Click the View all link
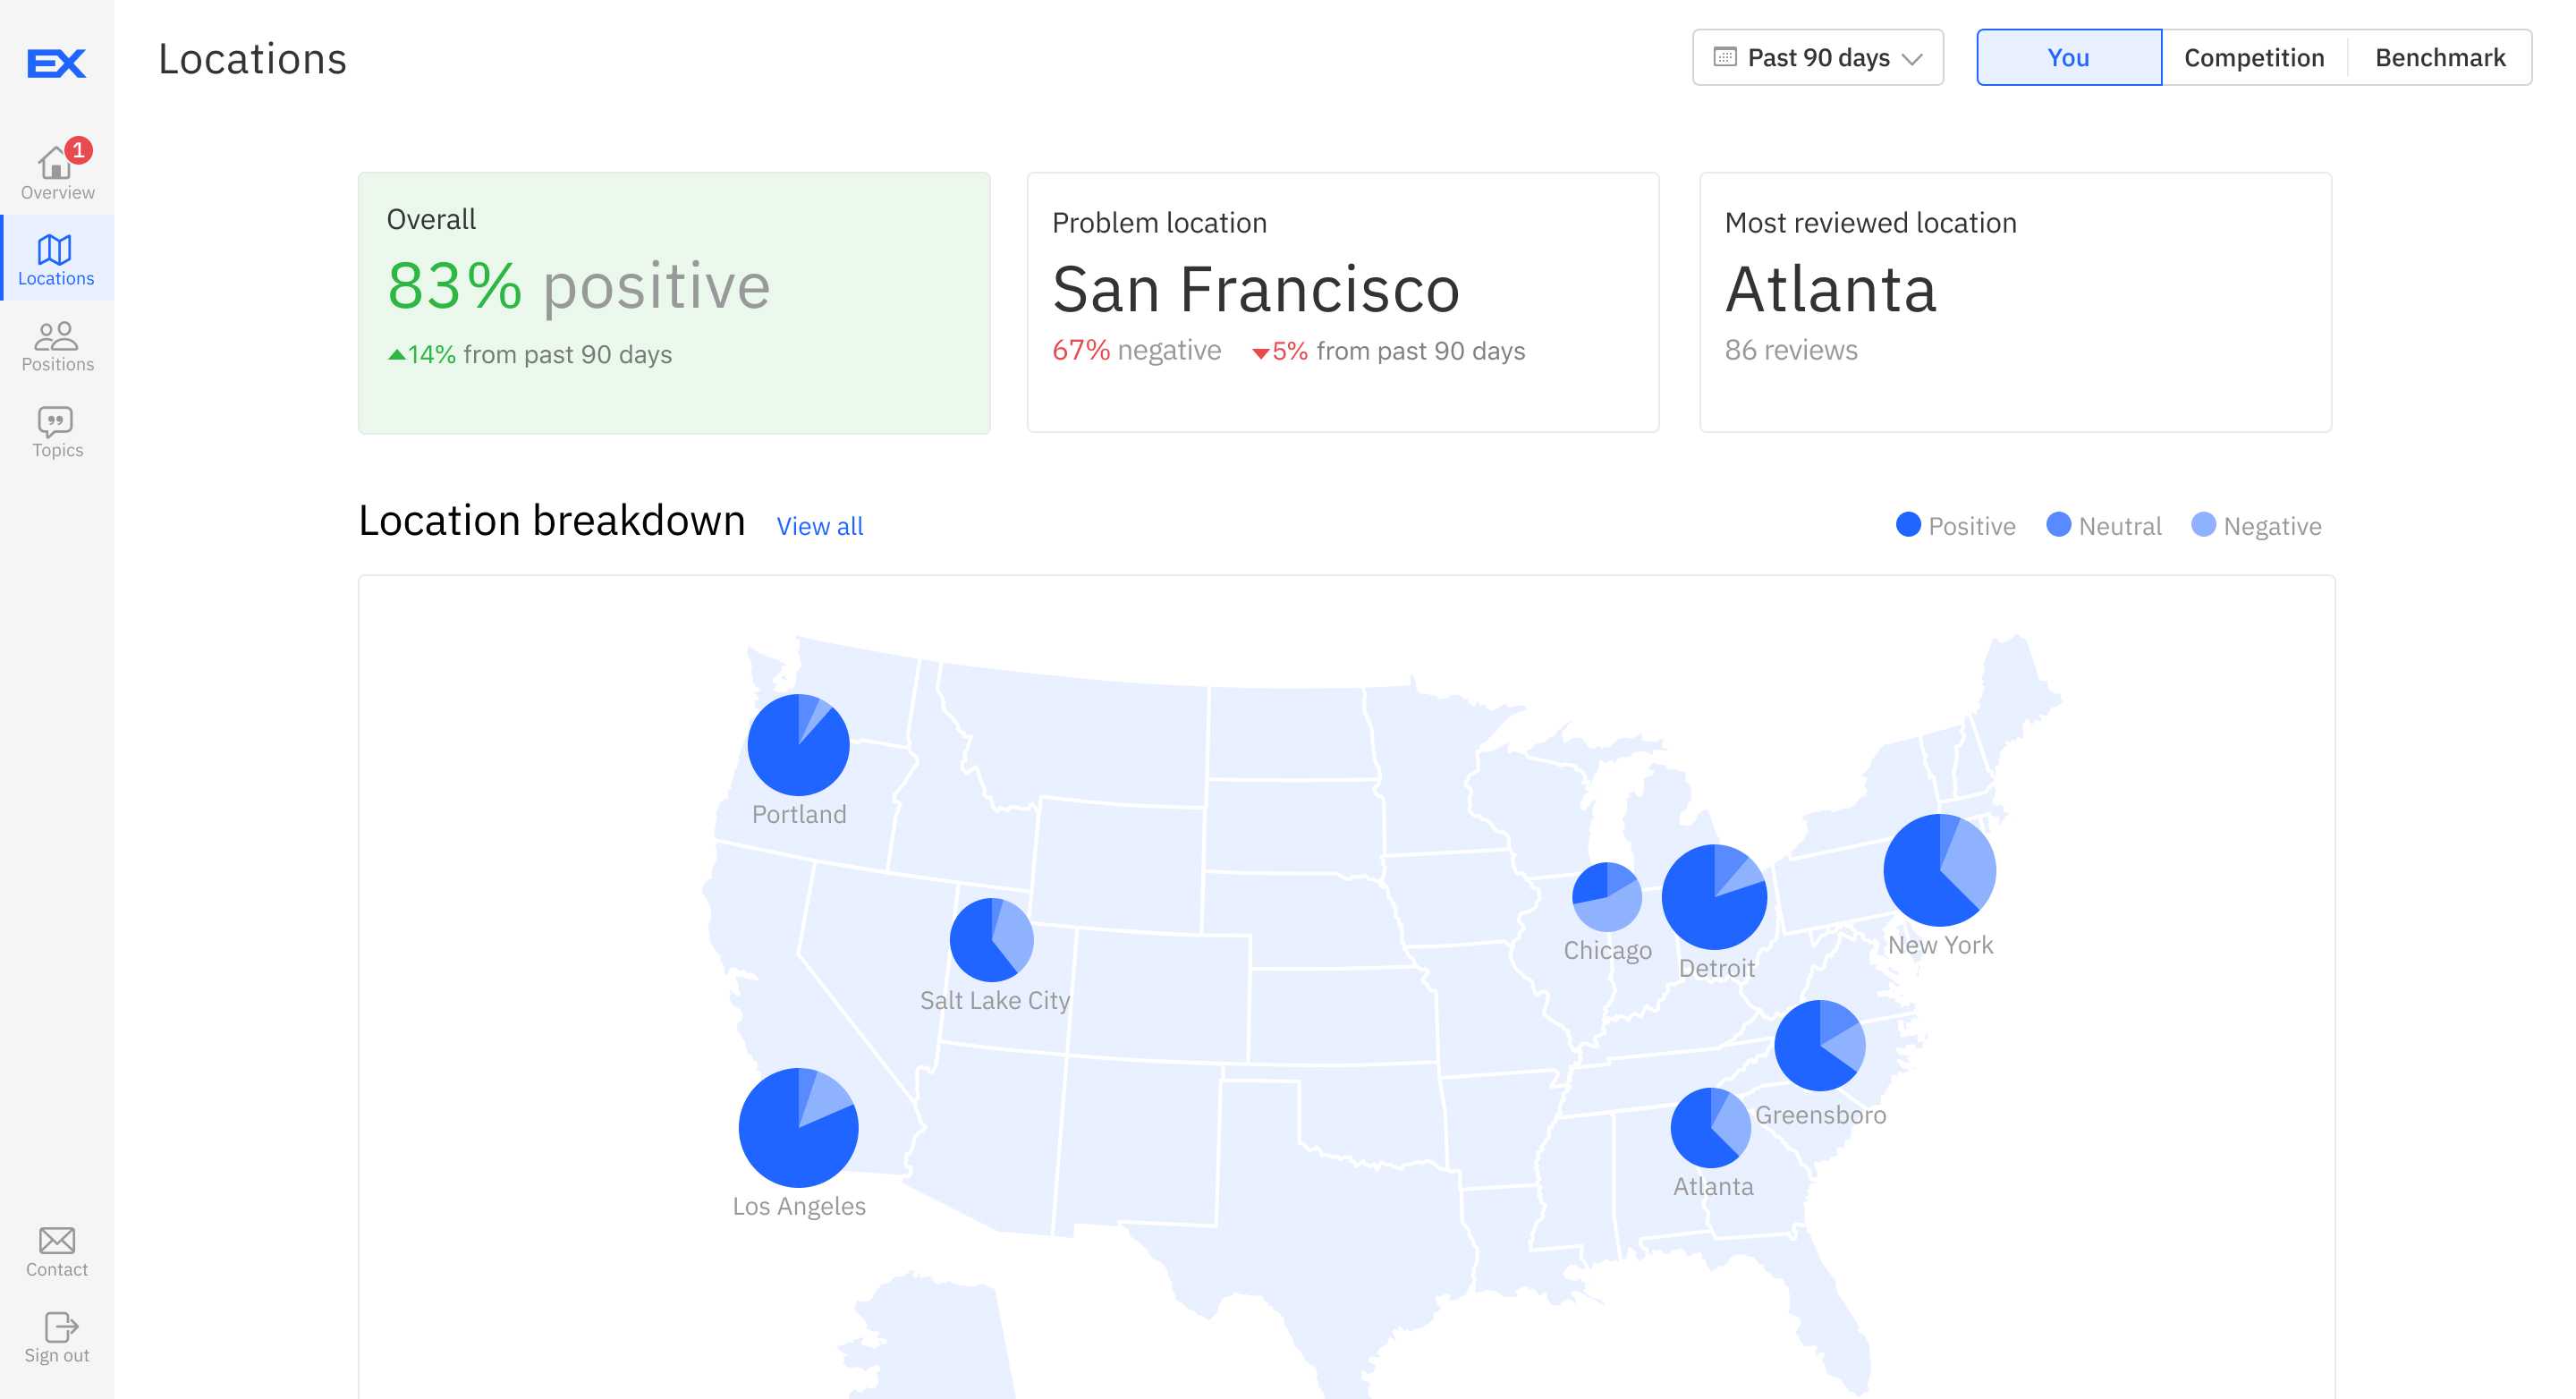 (819, 526)
